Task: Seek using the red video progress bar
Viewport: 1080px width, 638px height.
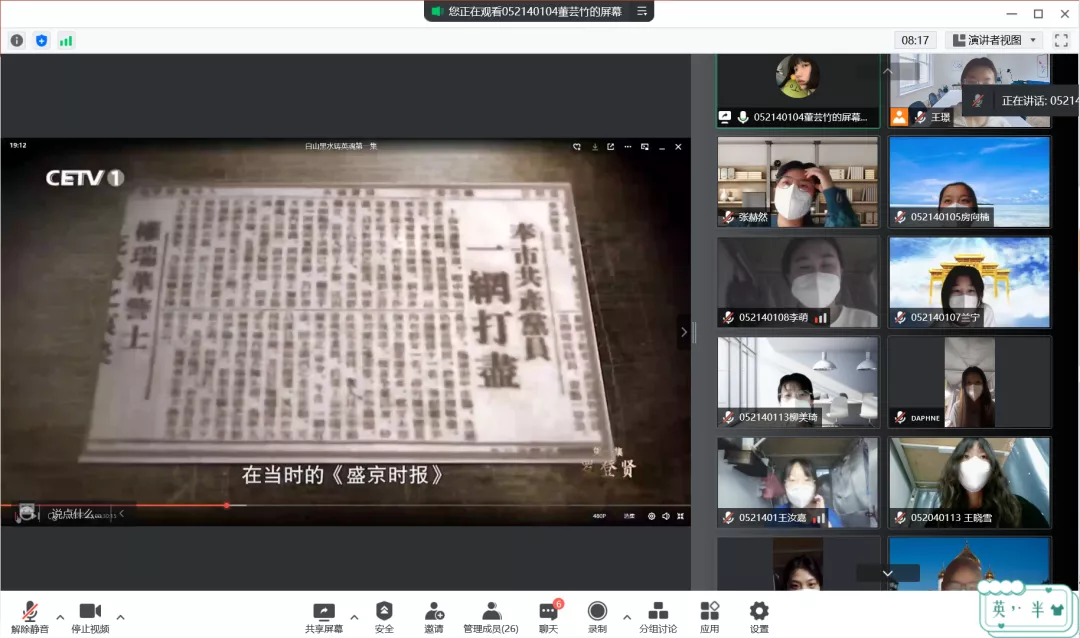Action: (x=345, y=506)
